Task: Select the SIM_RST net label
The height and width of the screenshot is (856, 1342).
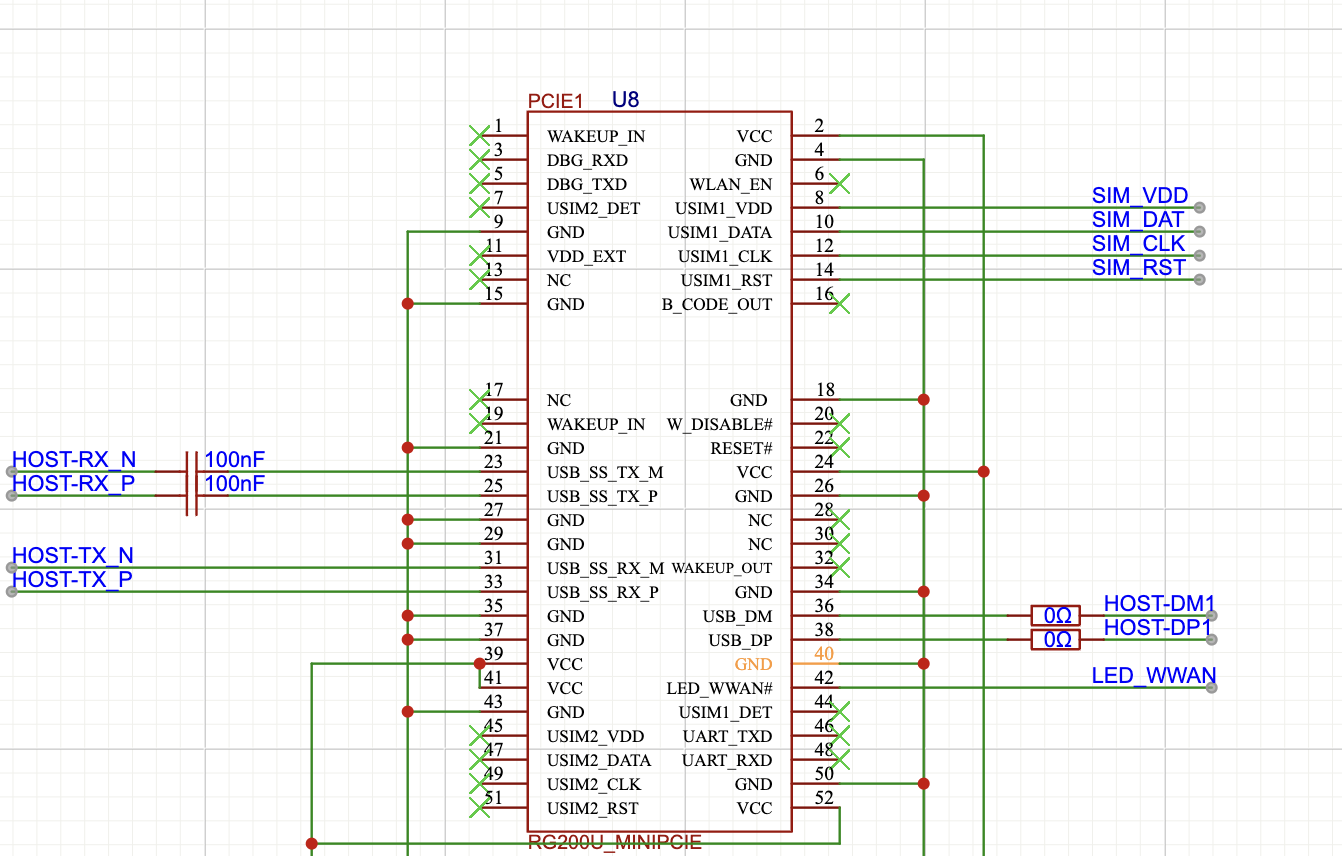Action: [x=1138, y=268]
